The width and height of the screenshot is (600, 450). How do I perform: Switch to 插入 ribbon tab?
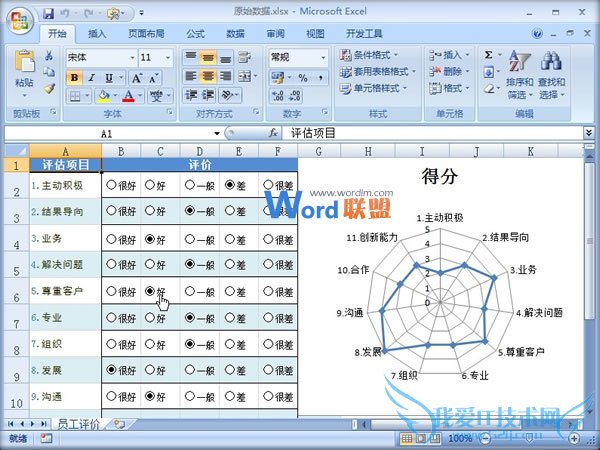tap(97, 34)
